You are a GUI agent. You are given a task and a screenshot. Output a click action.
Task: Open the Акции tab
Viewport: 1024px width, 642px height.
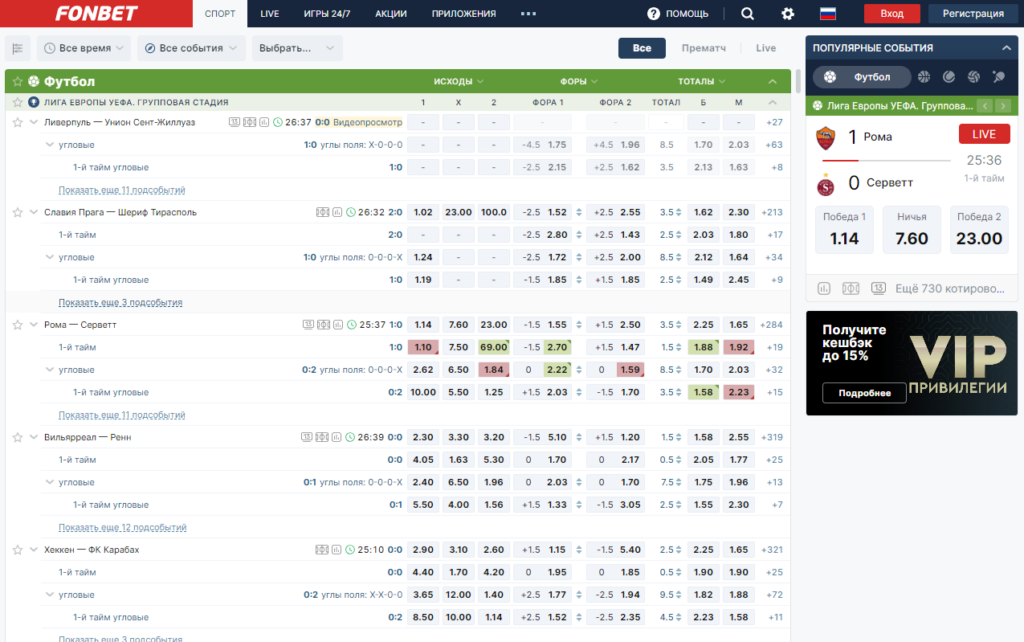pyautogui.click(x=391, y=14)
